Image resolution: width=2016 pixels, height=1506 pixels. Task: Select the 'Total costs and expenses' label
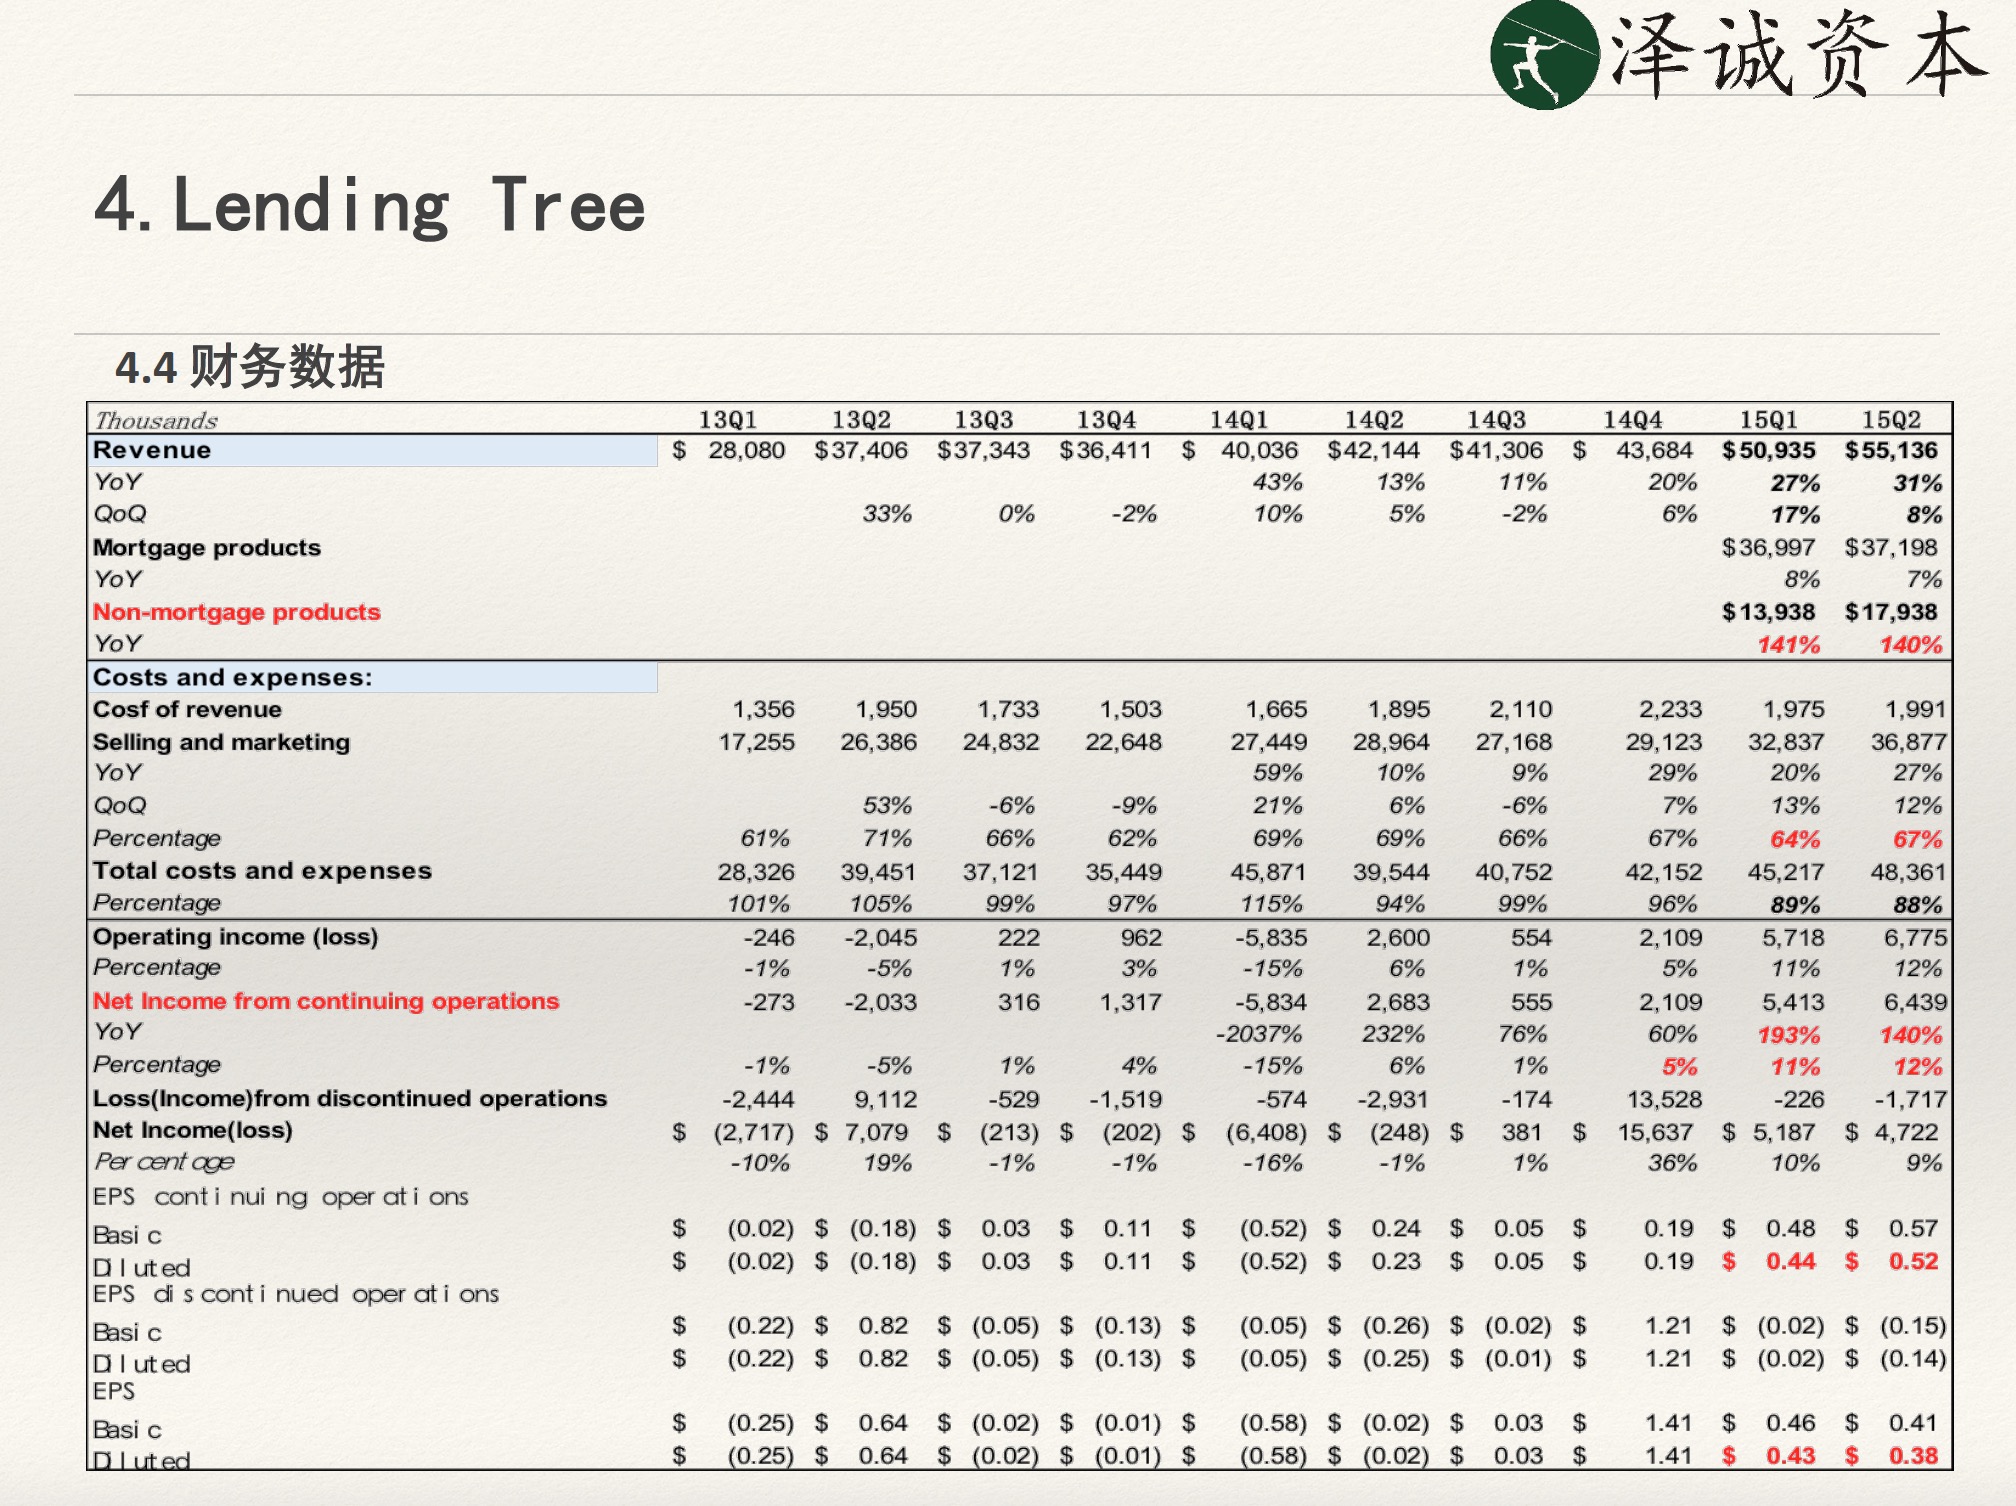coord(262,871)
